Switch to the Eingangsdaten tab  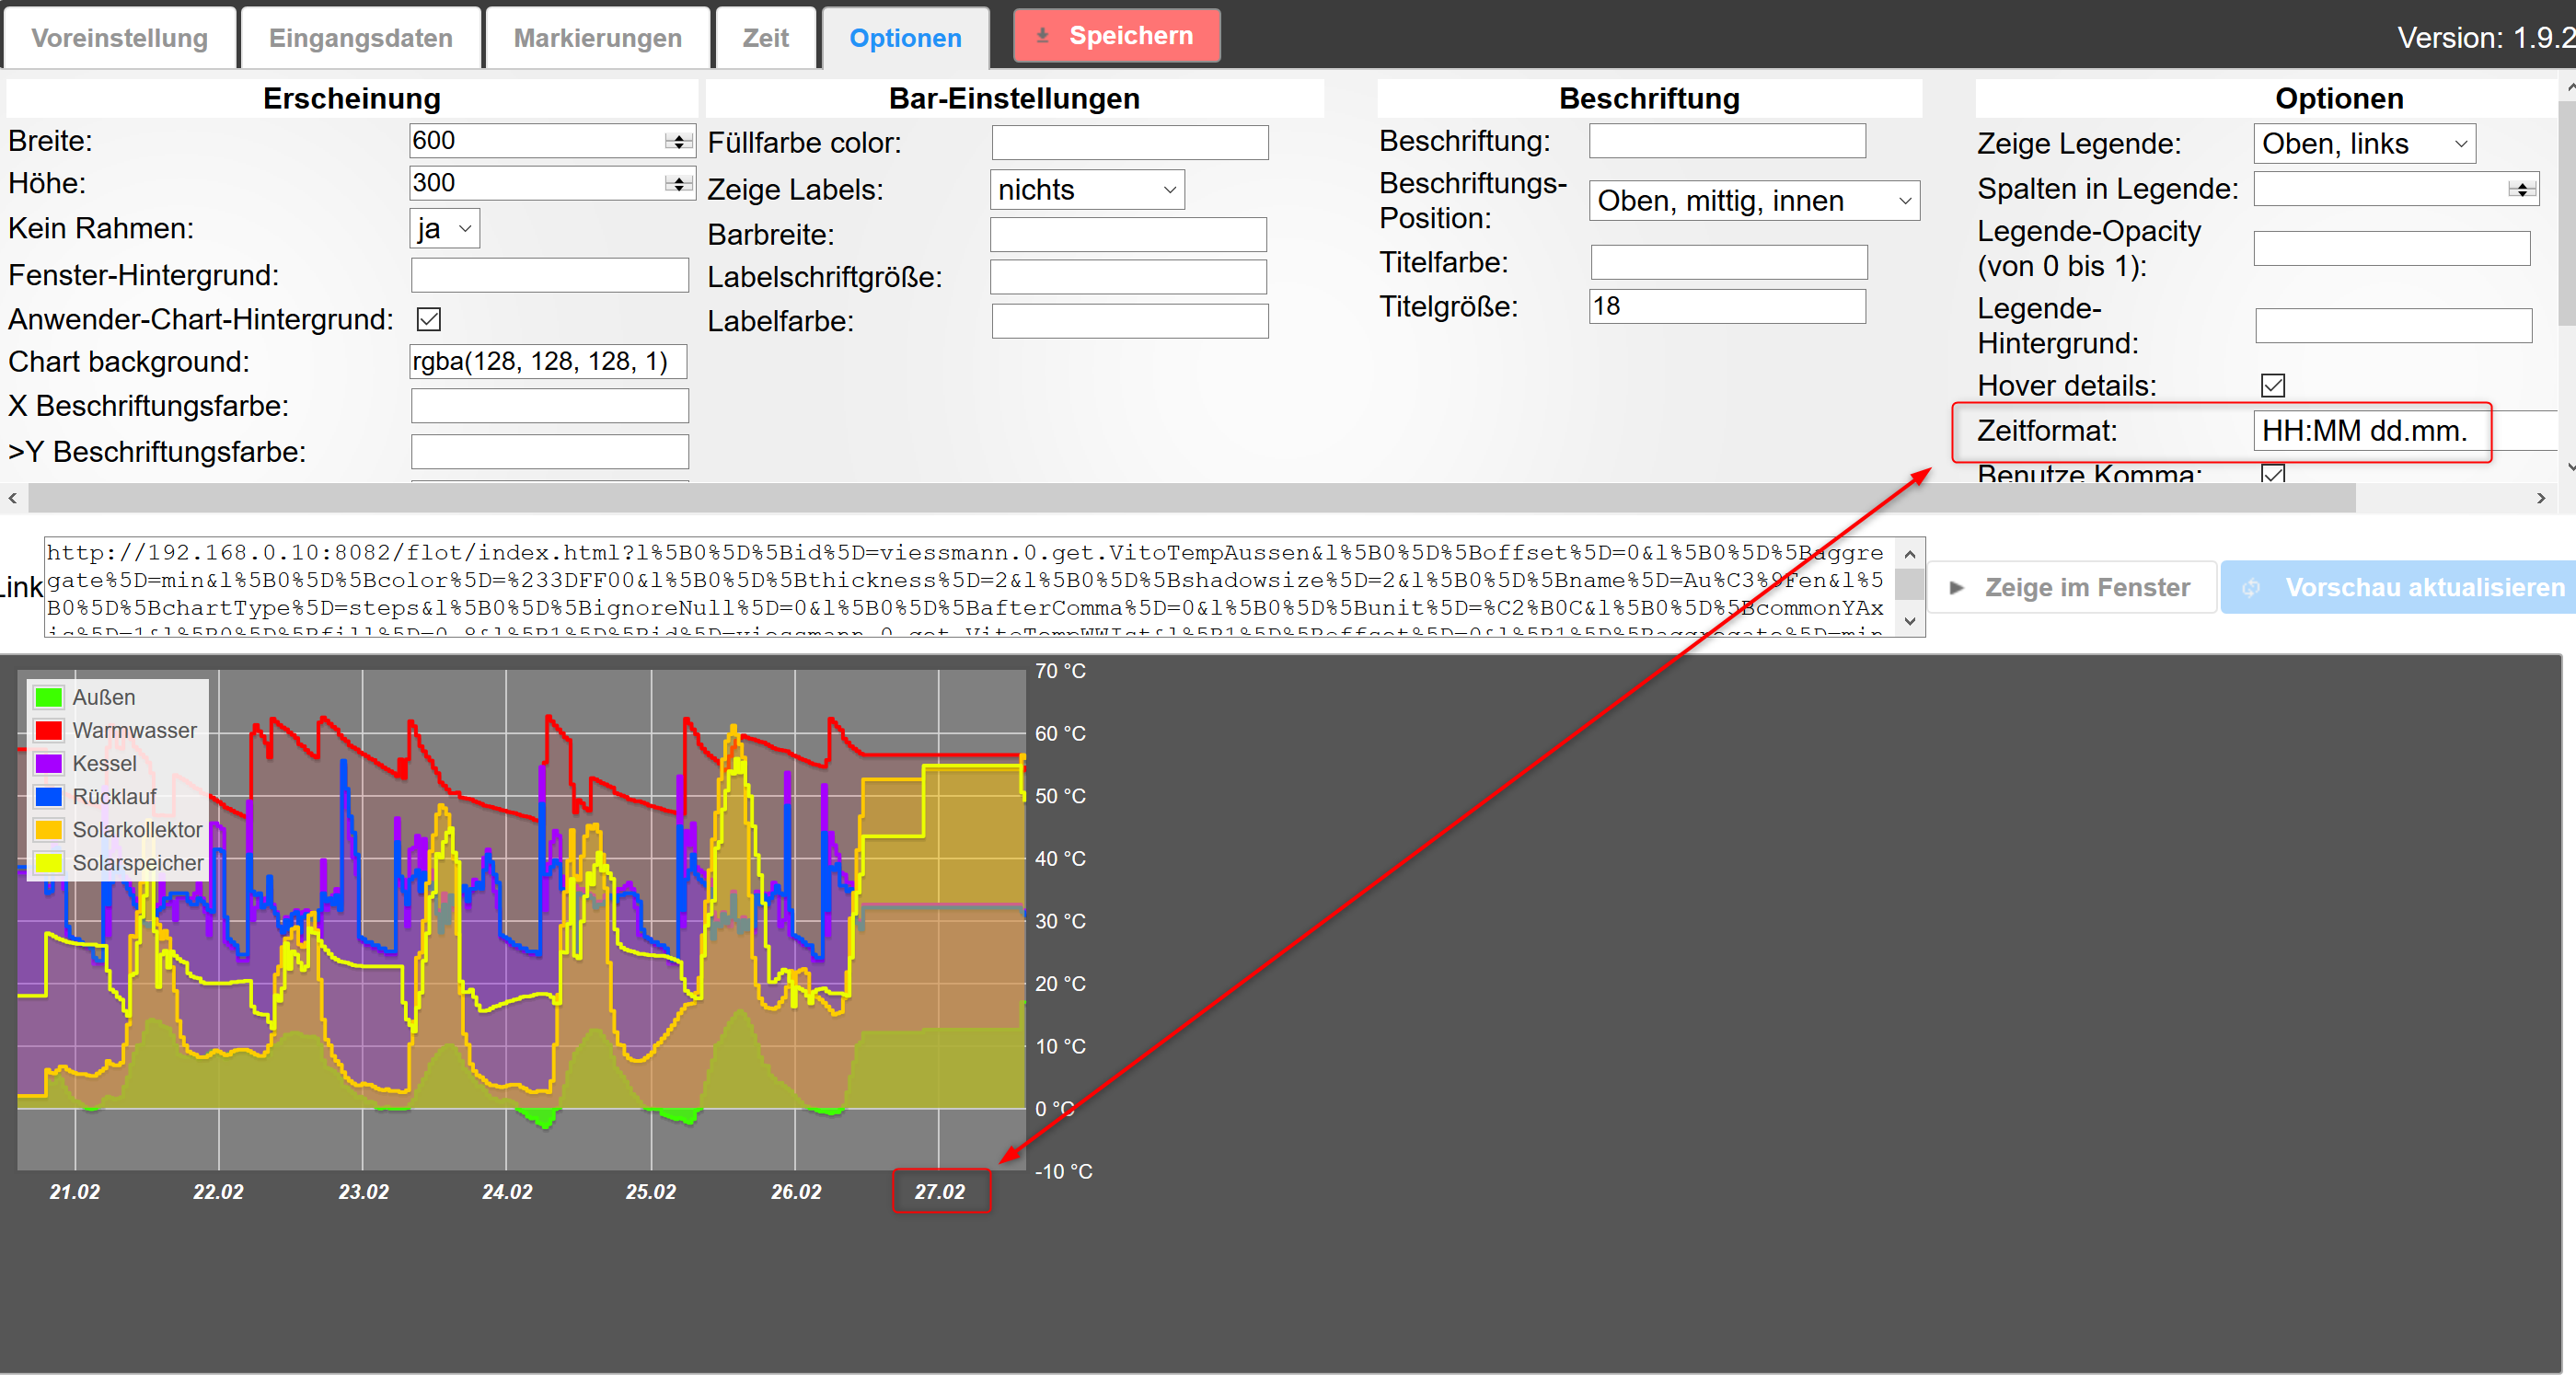(360, 38)
